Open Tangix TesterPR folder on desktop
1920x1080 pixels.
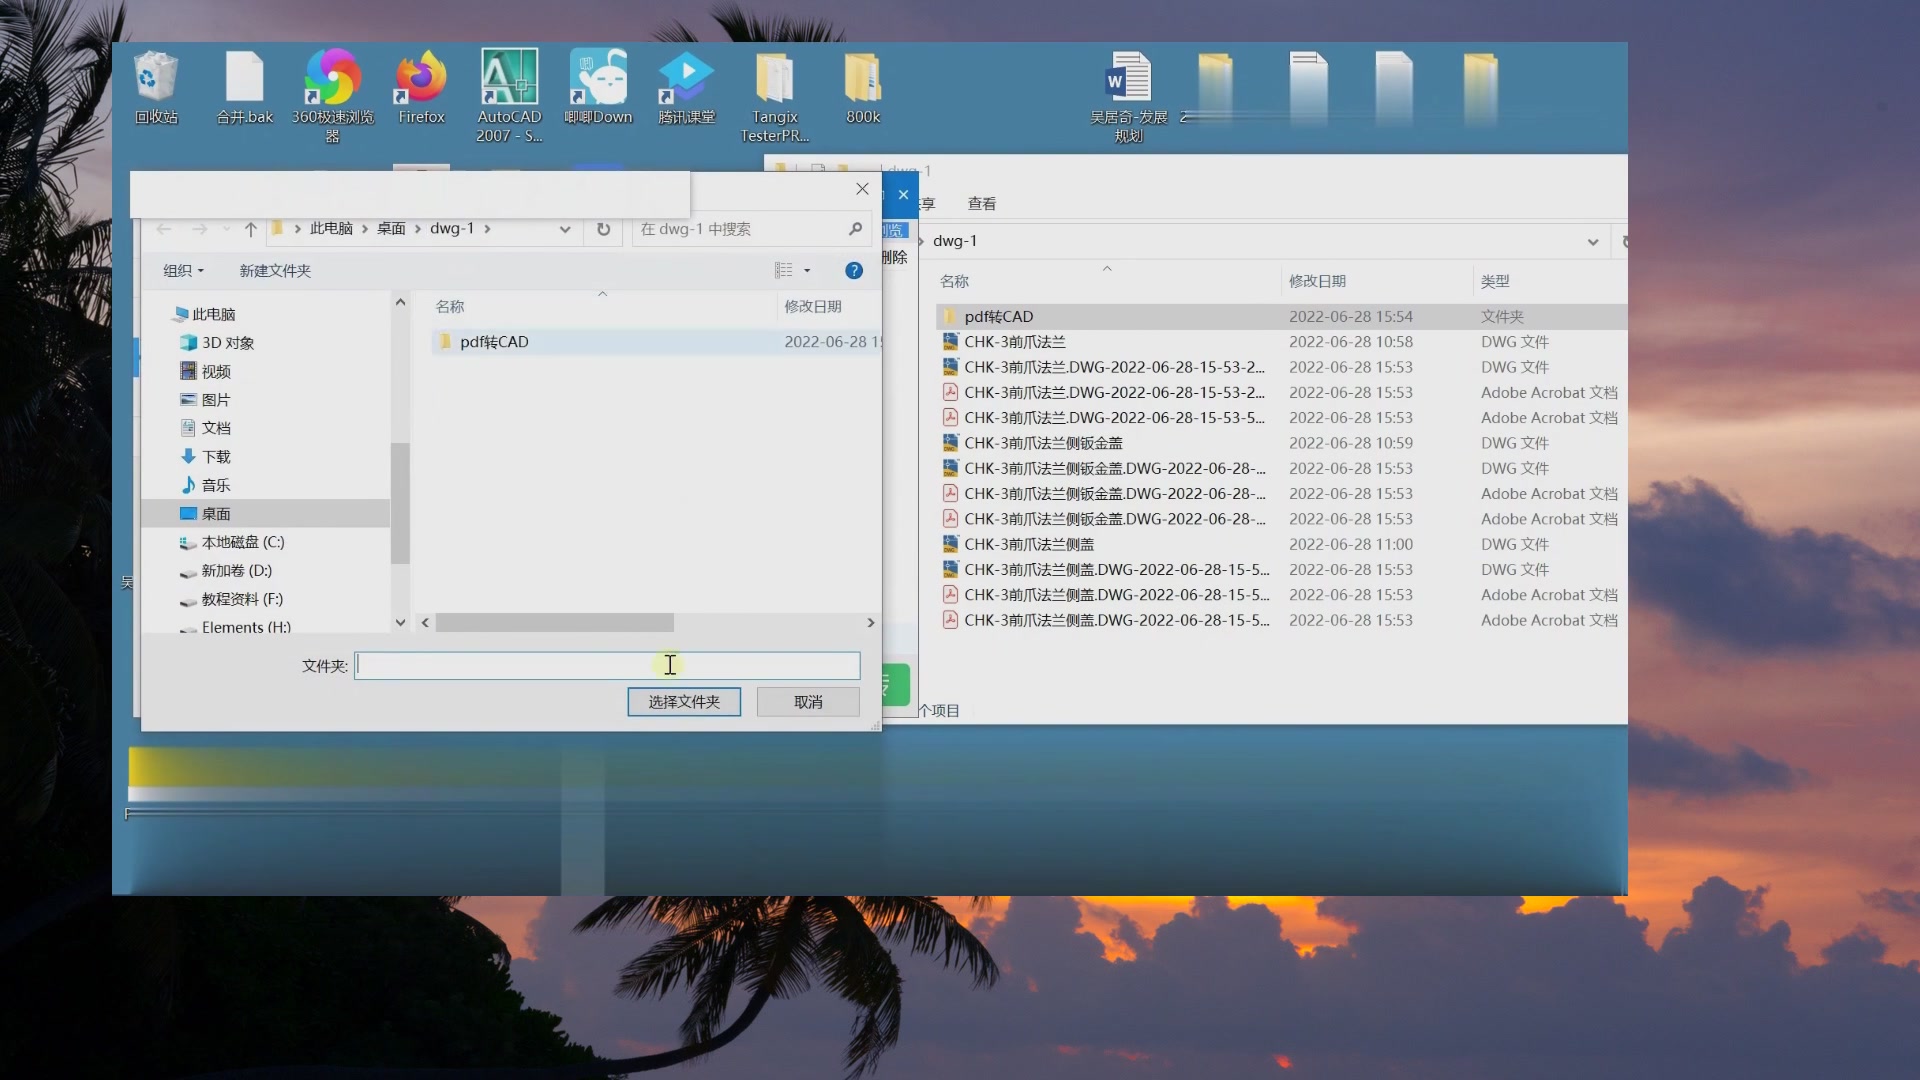tap(775, 96)
